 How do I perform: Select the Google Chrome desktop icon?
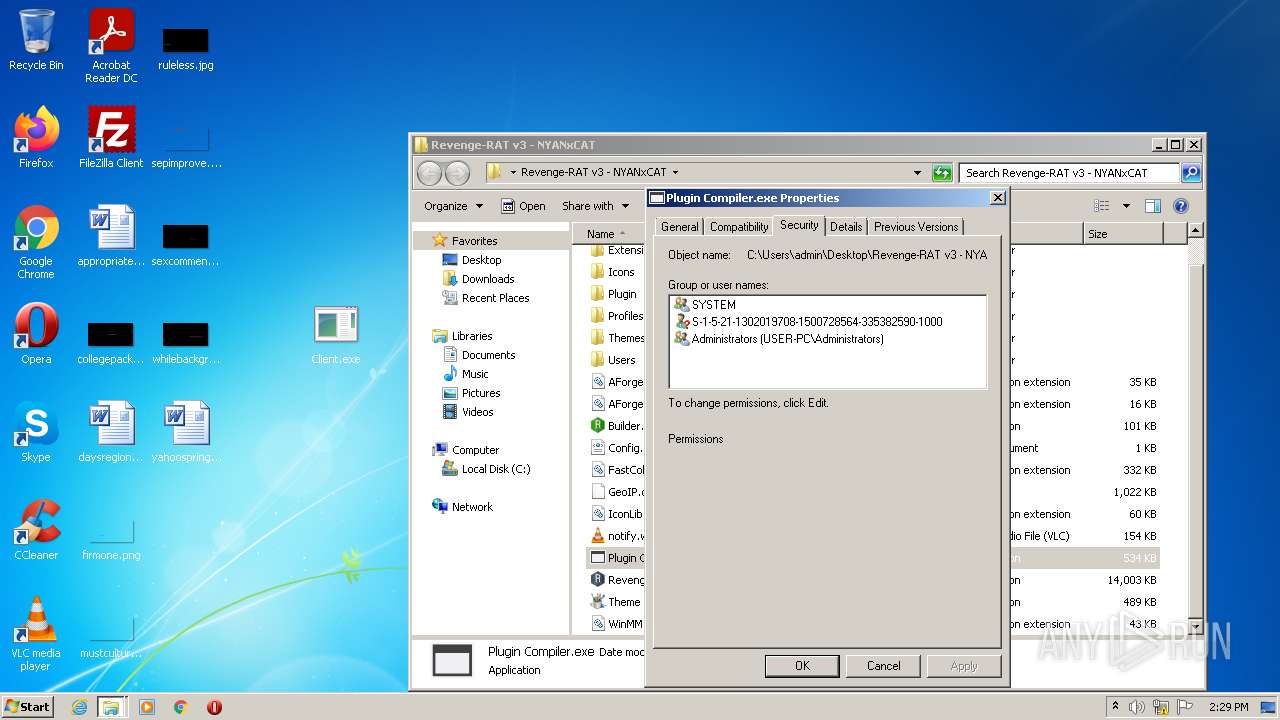pyautogui.click(x=36, y=242)
